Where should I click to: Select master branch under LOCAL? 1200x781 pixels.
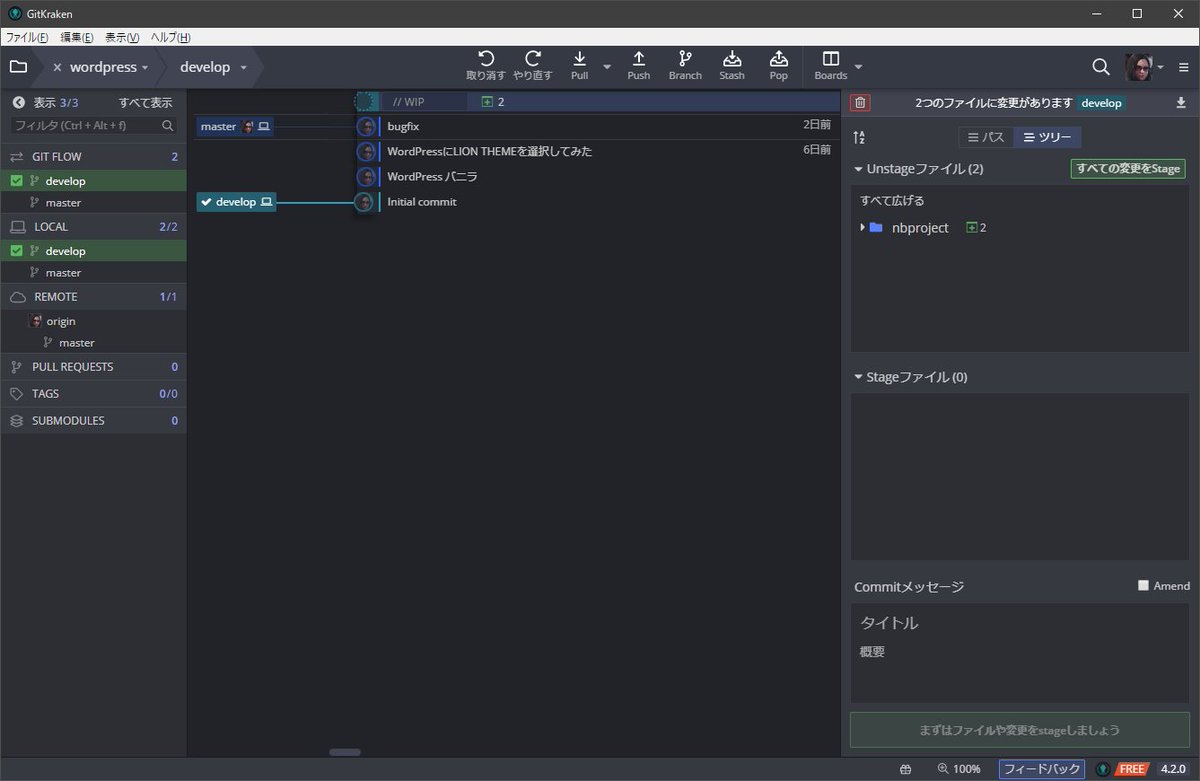63,272
